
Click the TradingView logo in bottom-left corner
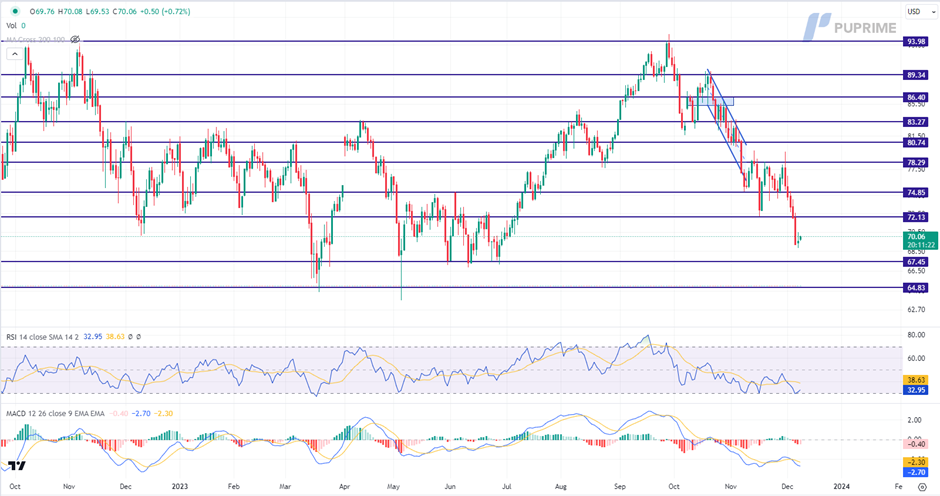pos(16,466)
